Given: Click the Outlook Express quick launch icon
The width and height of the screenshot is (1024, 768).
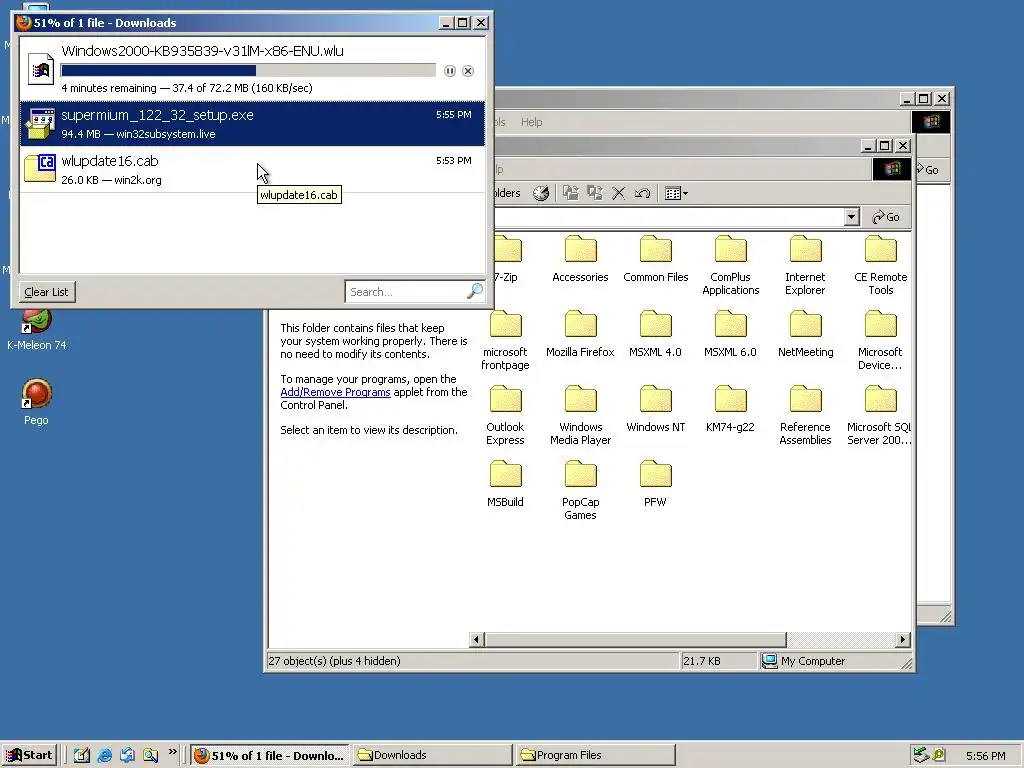Looking at the screenshot, I should pos(127,755).
